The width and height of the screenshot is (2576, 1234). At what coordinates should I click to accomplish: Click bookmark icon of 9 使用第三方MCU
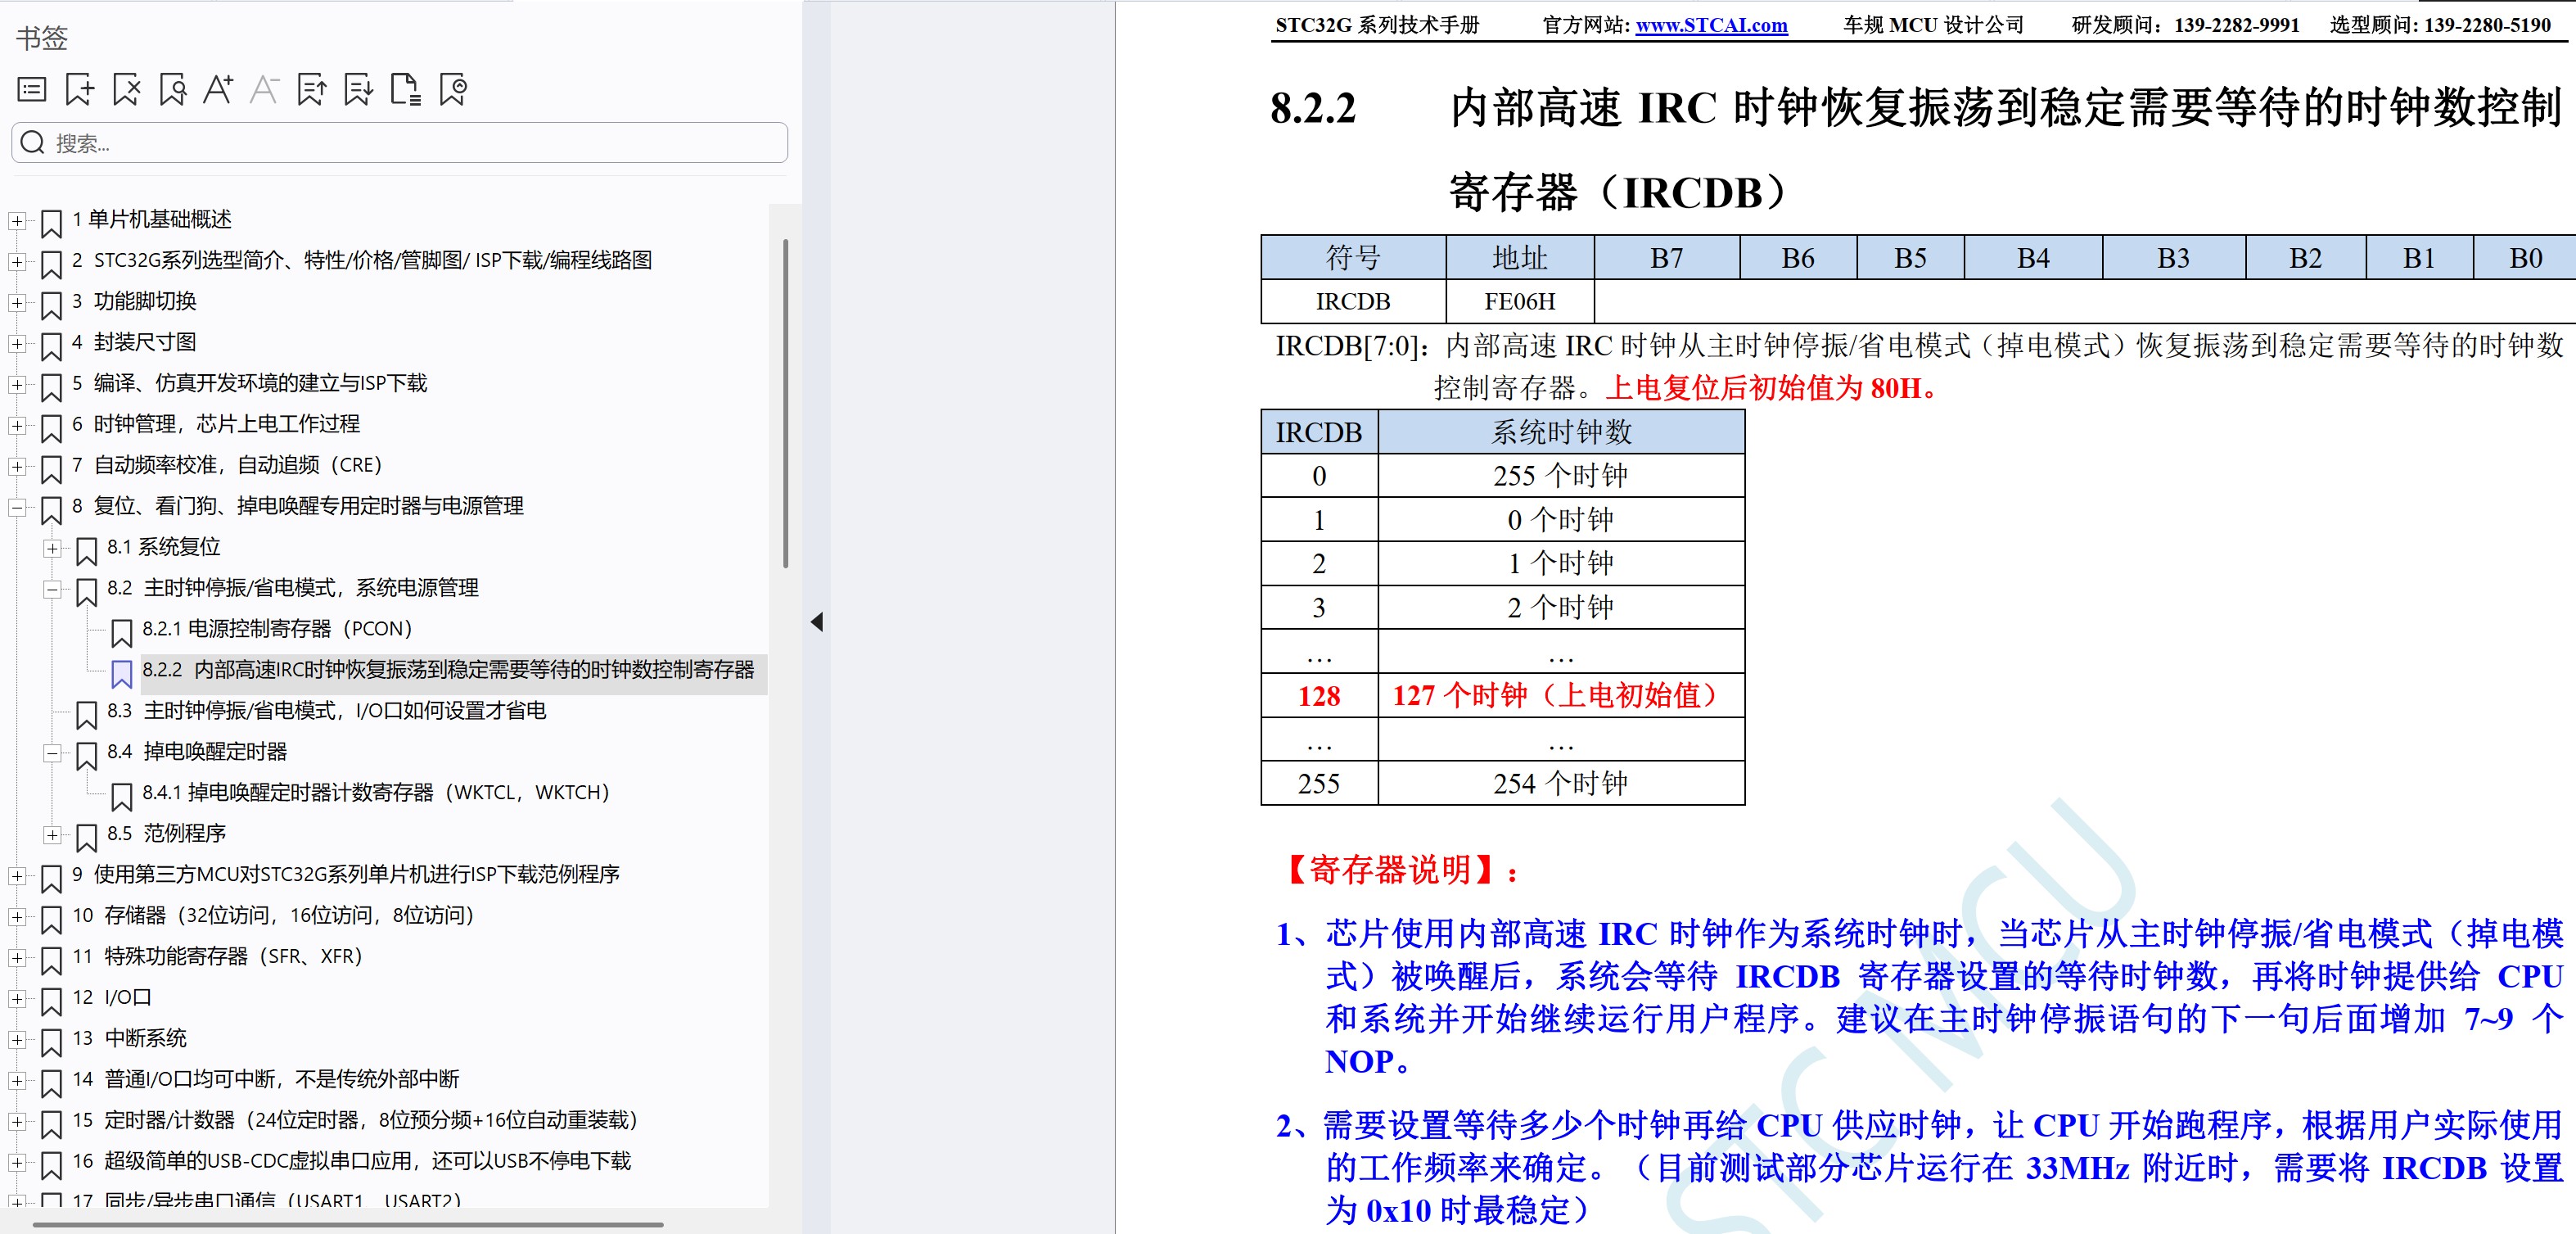click(51, 878)
